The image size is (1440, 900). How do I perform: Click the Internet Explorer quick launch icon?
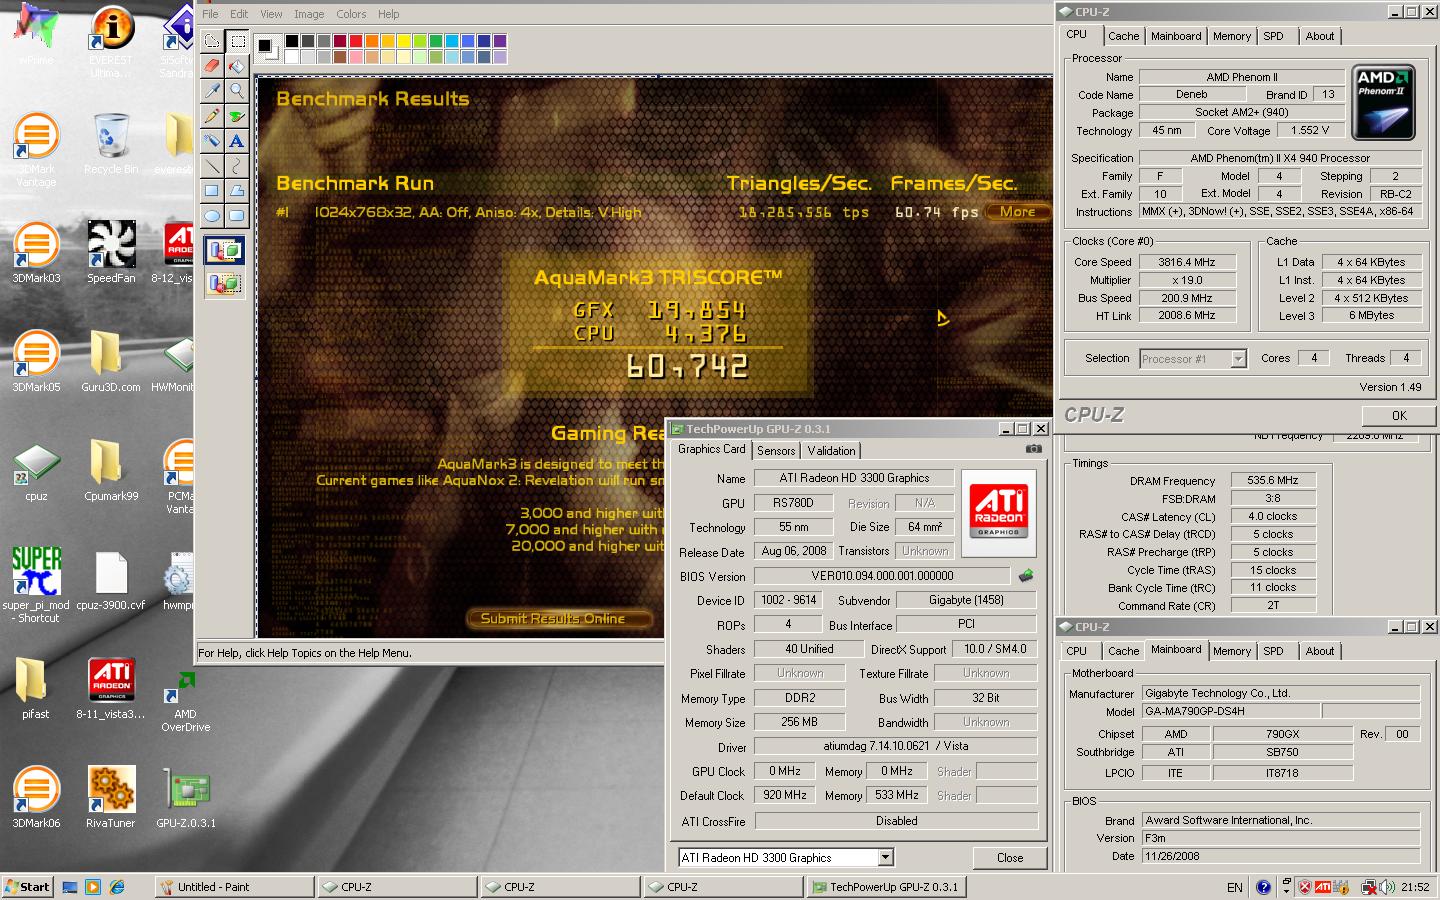[117, 887]
